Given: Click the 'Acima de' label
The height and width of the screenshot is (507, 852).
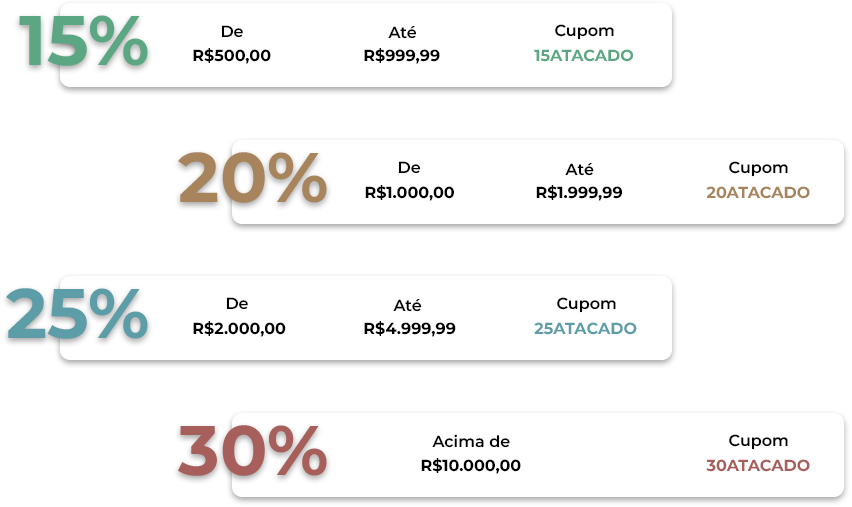Looking at the screenshot, I should click(x=471, y=441).
